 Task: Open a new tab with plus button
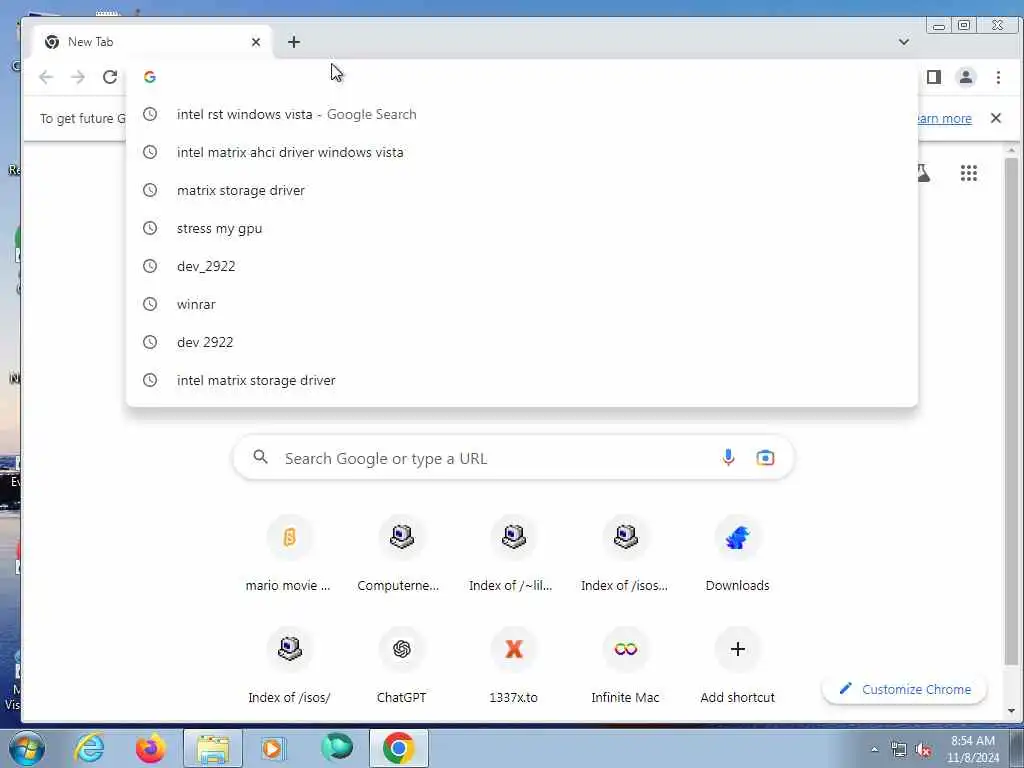[x=294, y=42]
